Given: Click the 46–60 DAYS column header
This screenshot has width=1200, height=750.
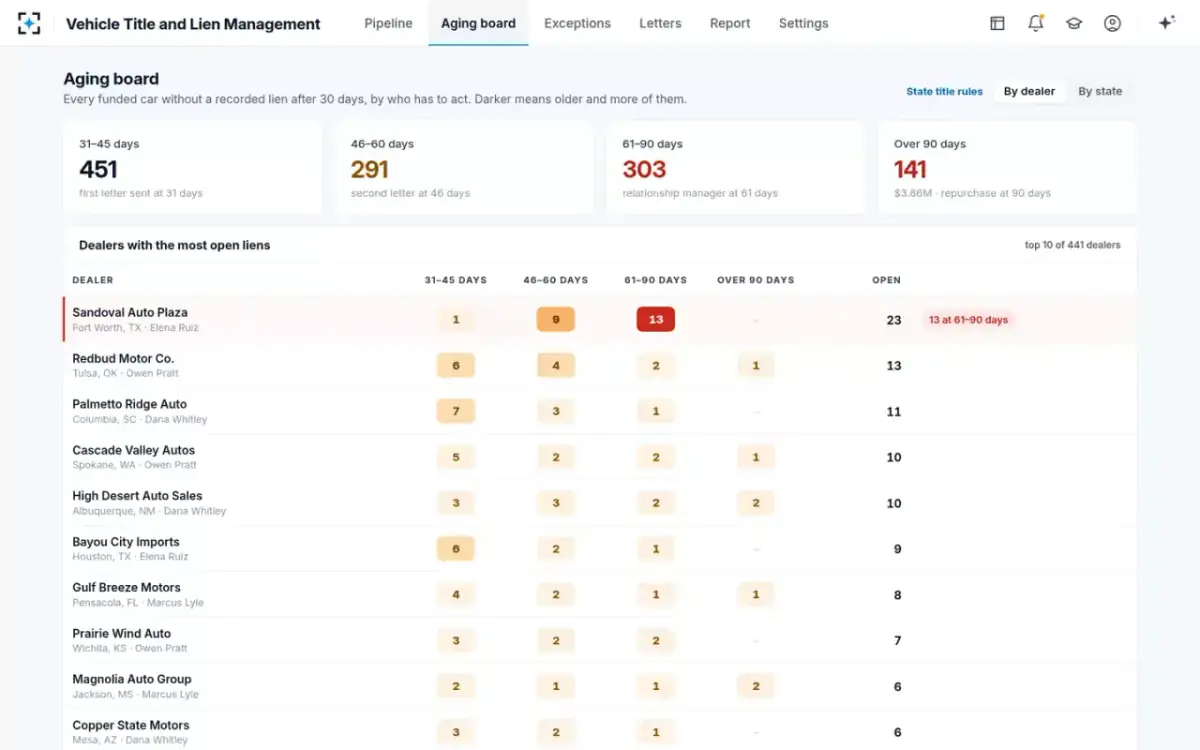Looking at the screenshot, I should tap(556, 280).
